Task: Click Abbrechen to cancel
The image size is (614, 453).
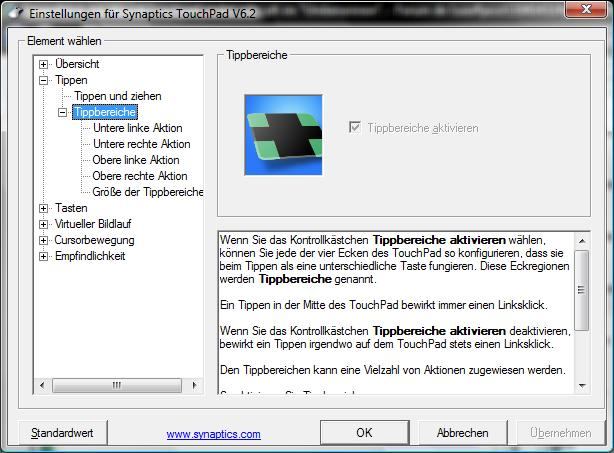Action: [462, 433]
